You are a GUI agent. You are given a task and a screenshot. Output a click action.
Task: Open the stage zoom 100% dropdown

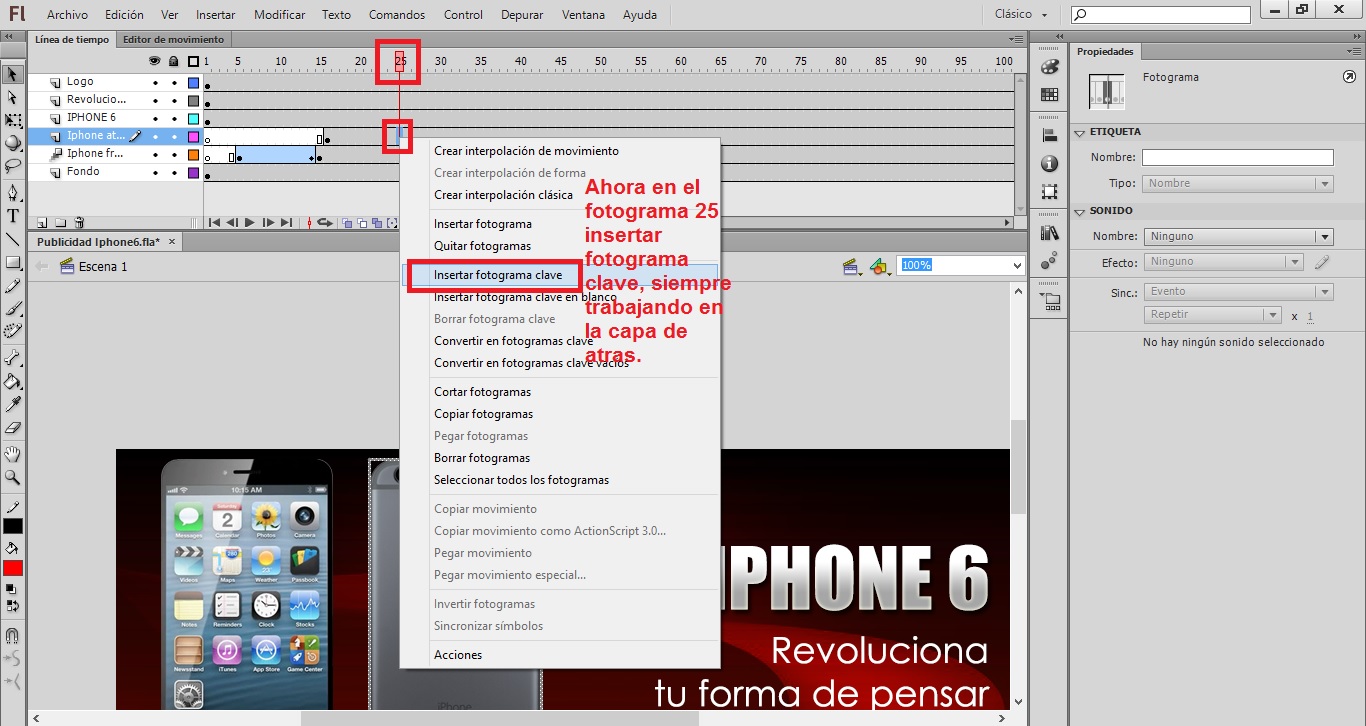tap(1018, 266)
